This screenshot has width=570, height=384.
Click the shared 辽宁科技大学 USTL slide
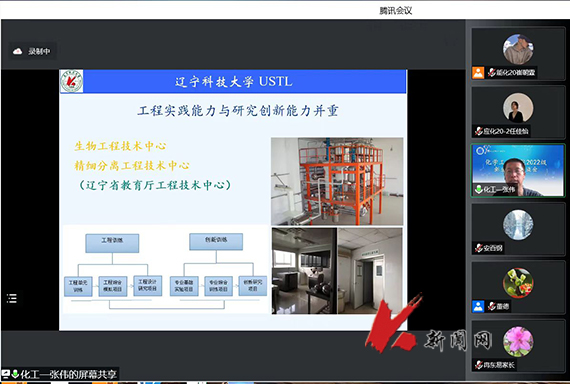[x=233, y=200]
